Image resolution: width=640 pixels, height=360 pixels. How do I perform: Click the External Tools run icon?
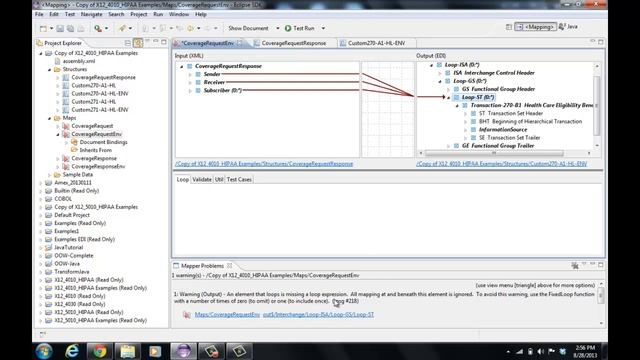click(98, 28)
